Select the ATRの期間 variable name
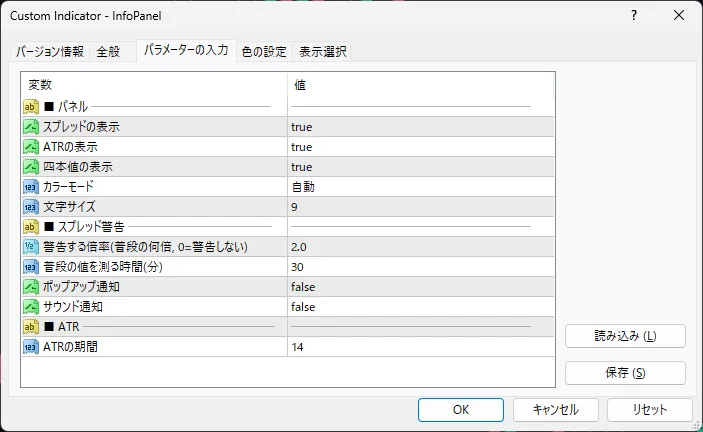The height and width of the screenshot is (432, 703). [x=70, y=347]
